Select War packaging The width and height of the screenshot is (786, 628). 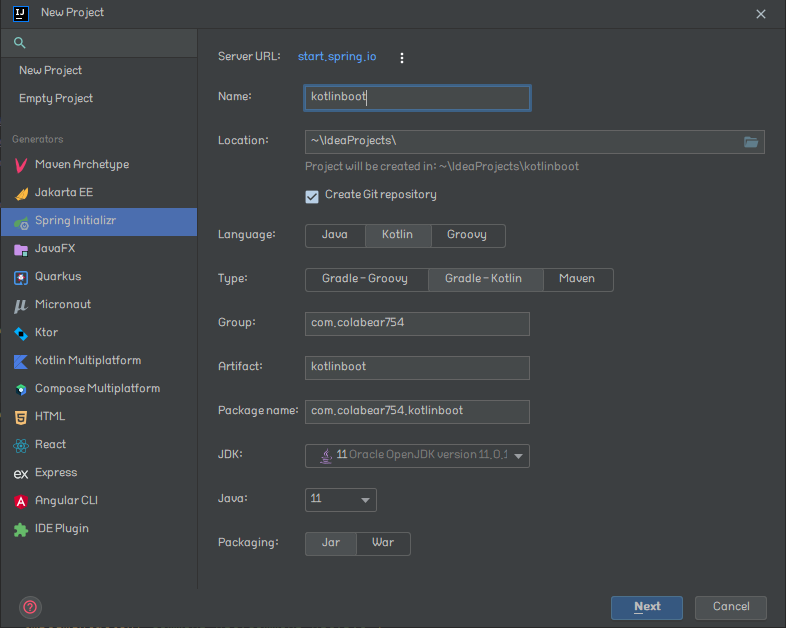[x=383, y=544]
